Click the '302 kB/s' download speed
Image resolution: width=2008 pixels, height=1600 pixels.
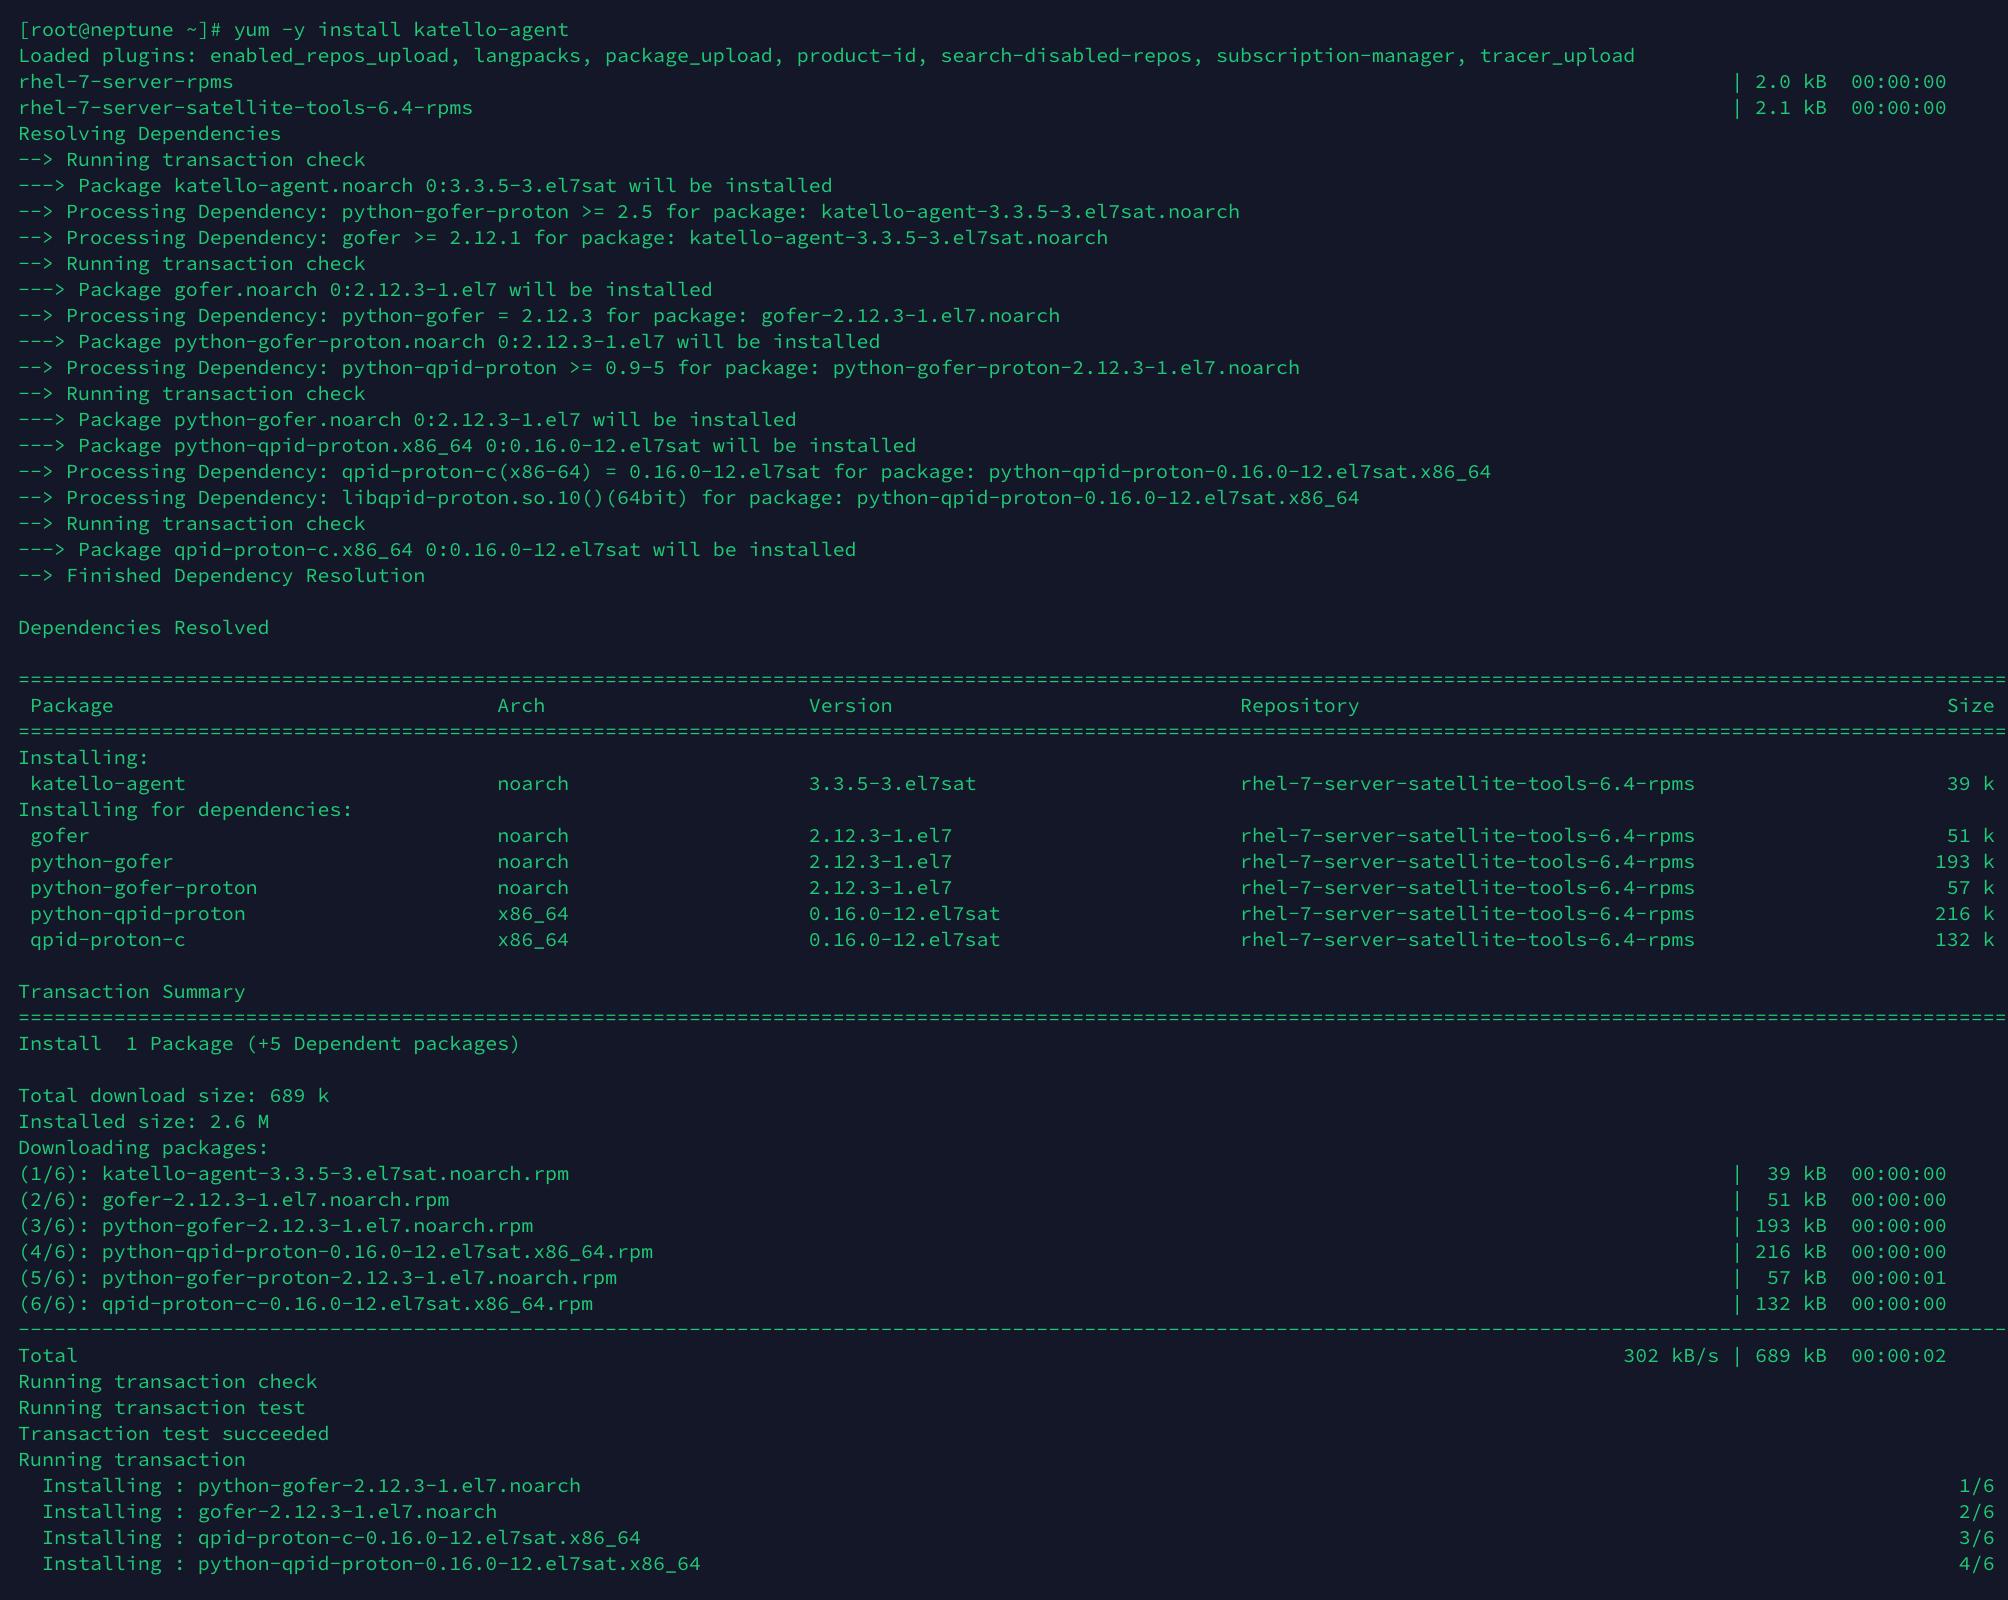coord(1670,1356)
